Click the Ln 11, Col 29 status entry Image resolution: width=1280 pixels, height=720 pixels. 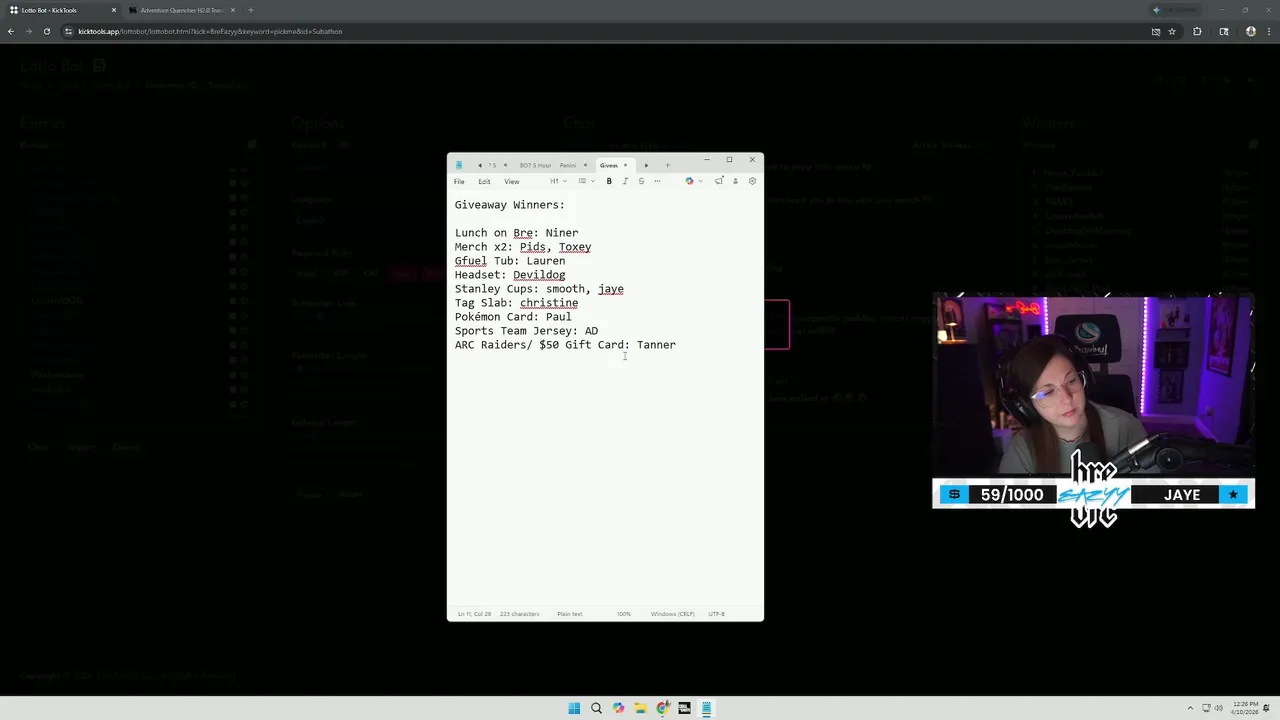tap(474, 613)
